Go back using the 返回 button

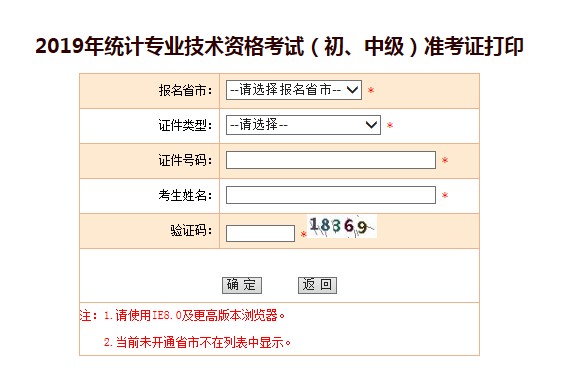point(317,285)
